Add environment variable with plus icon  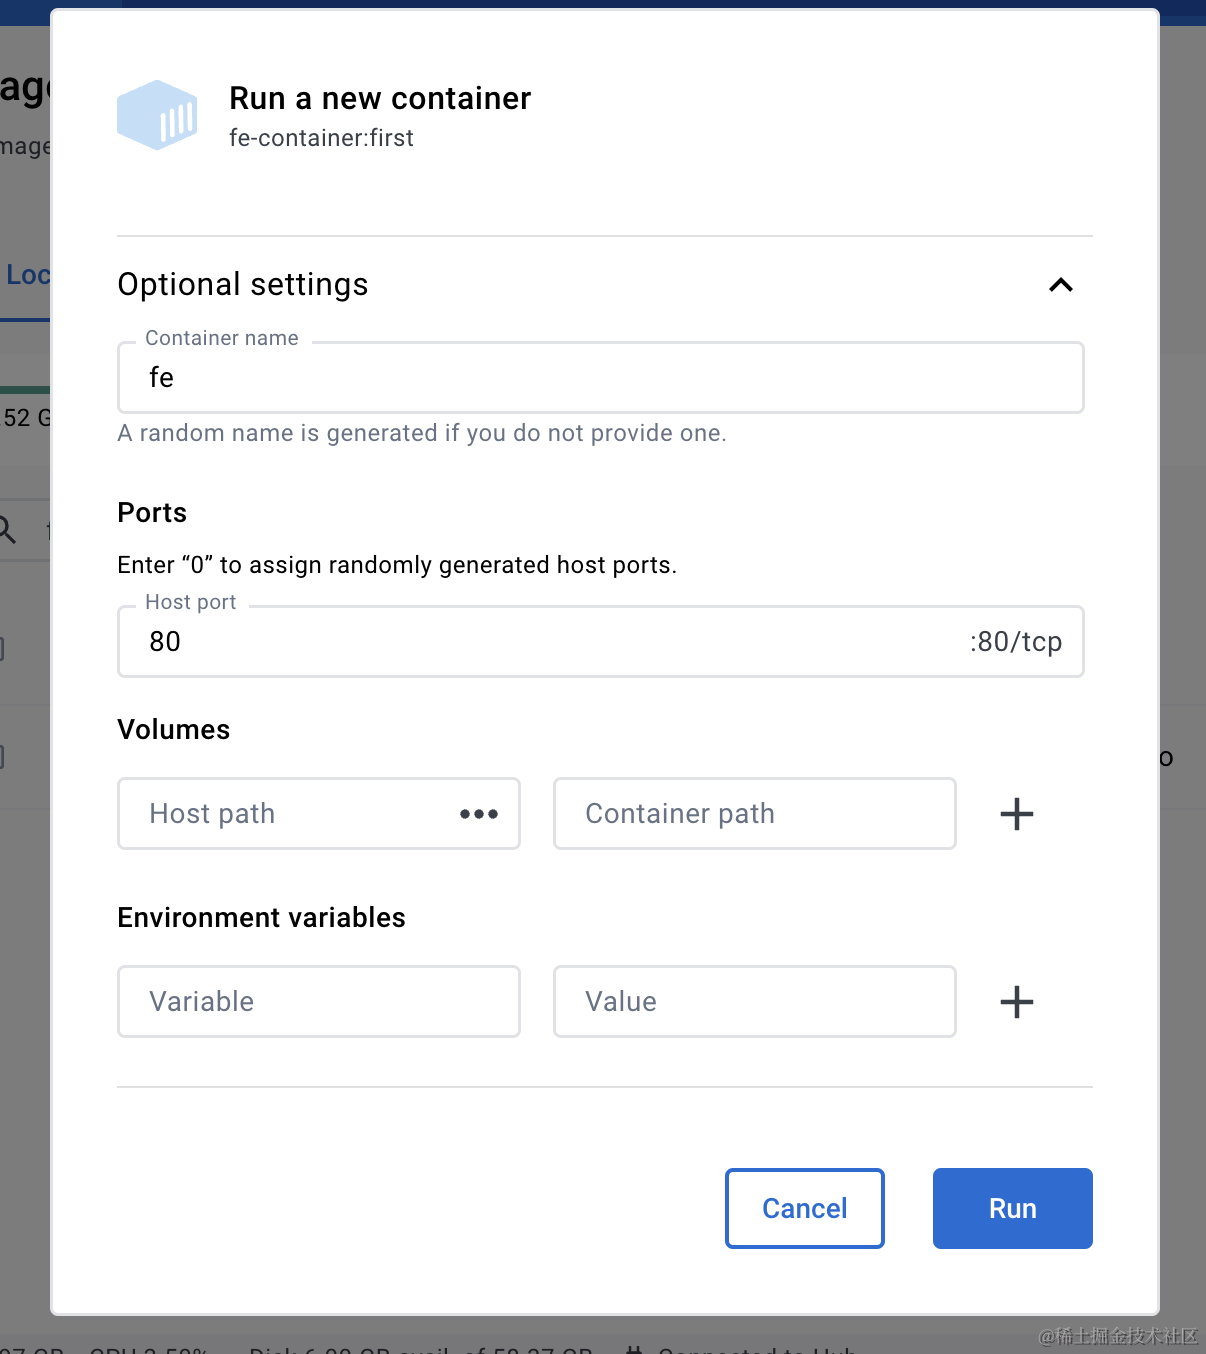(1016, 1002)
